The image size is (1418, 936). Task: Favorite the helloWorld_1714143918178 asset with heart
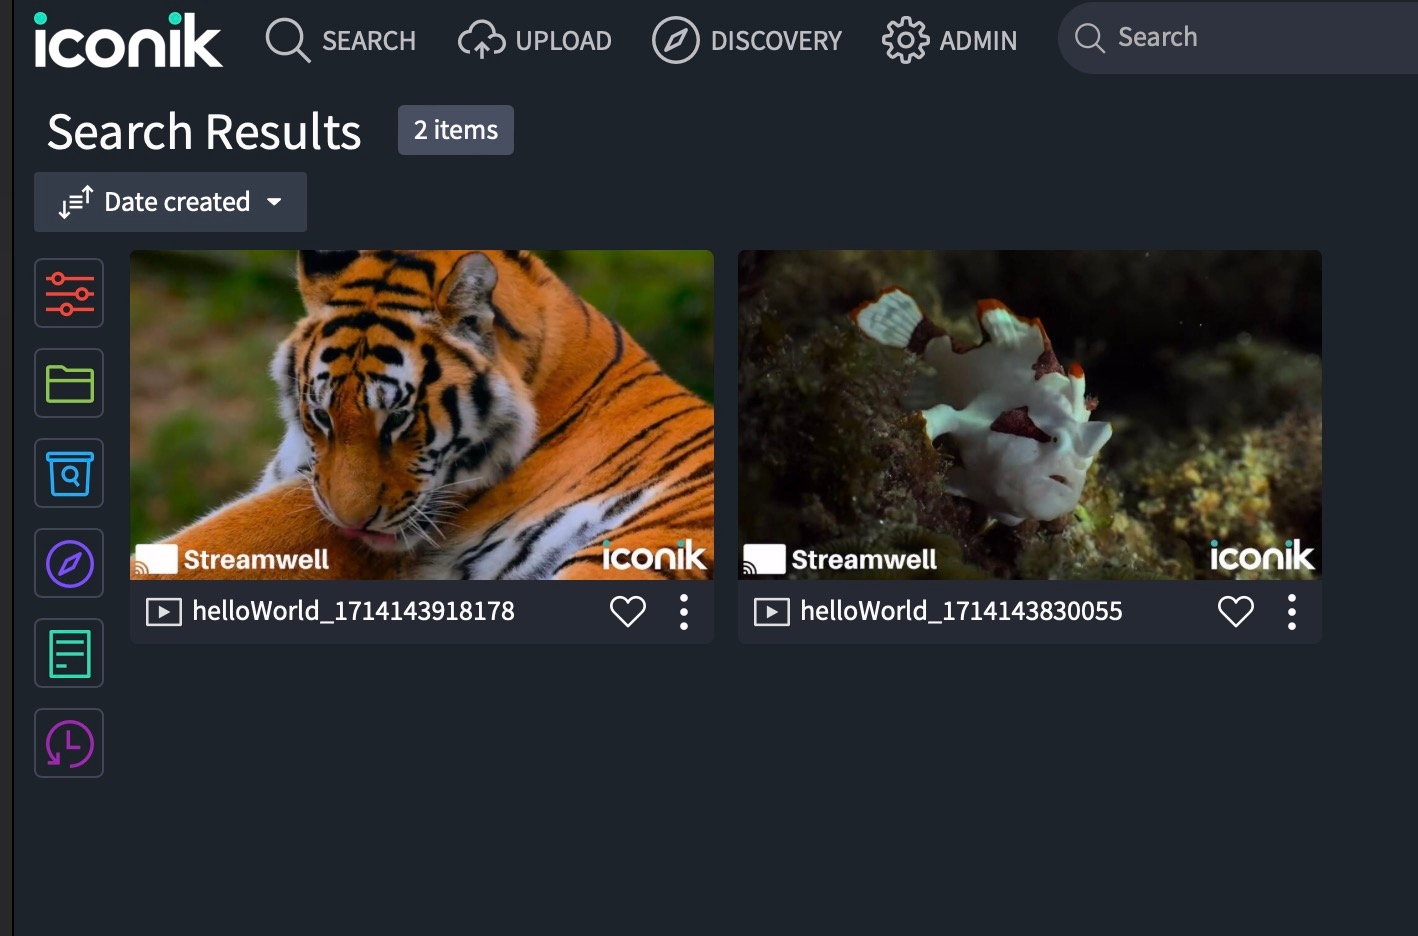[628, 611]
